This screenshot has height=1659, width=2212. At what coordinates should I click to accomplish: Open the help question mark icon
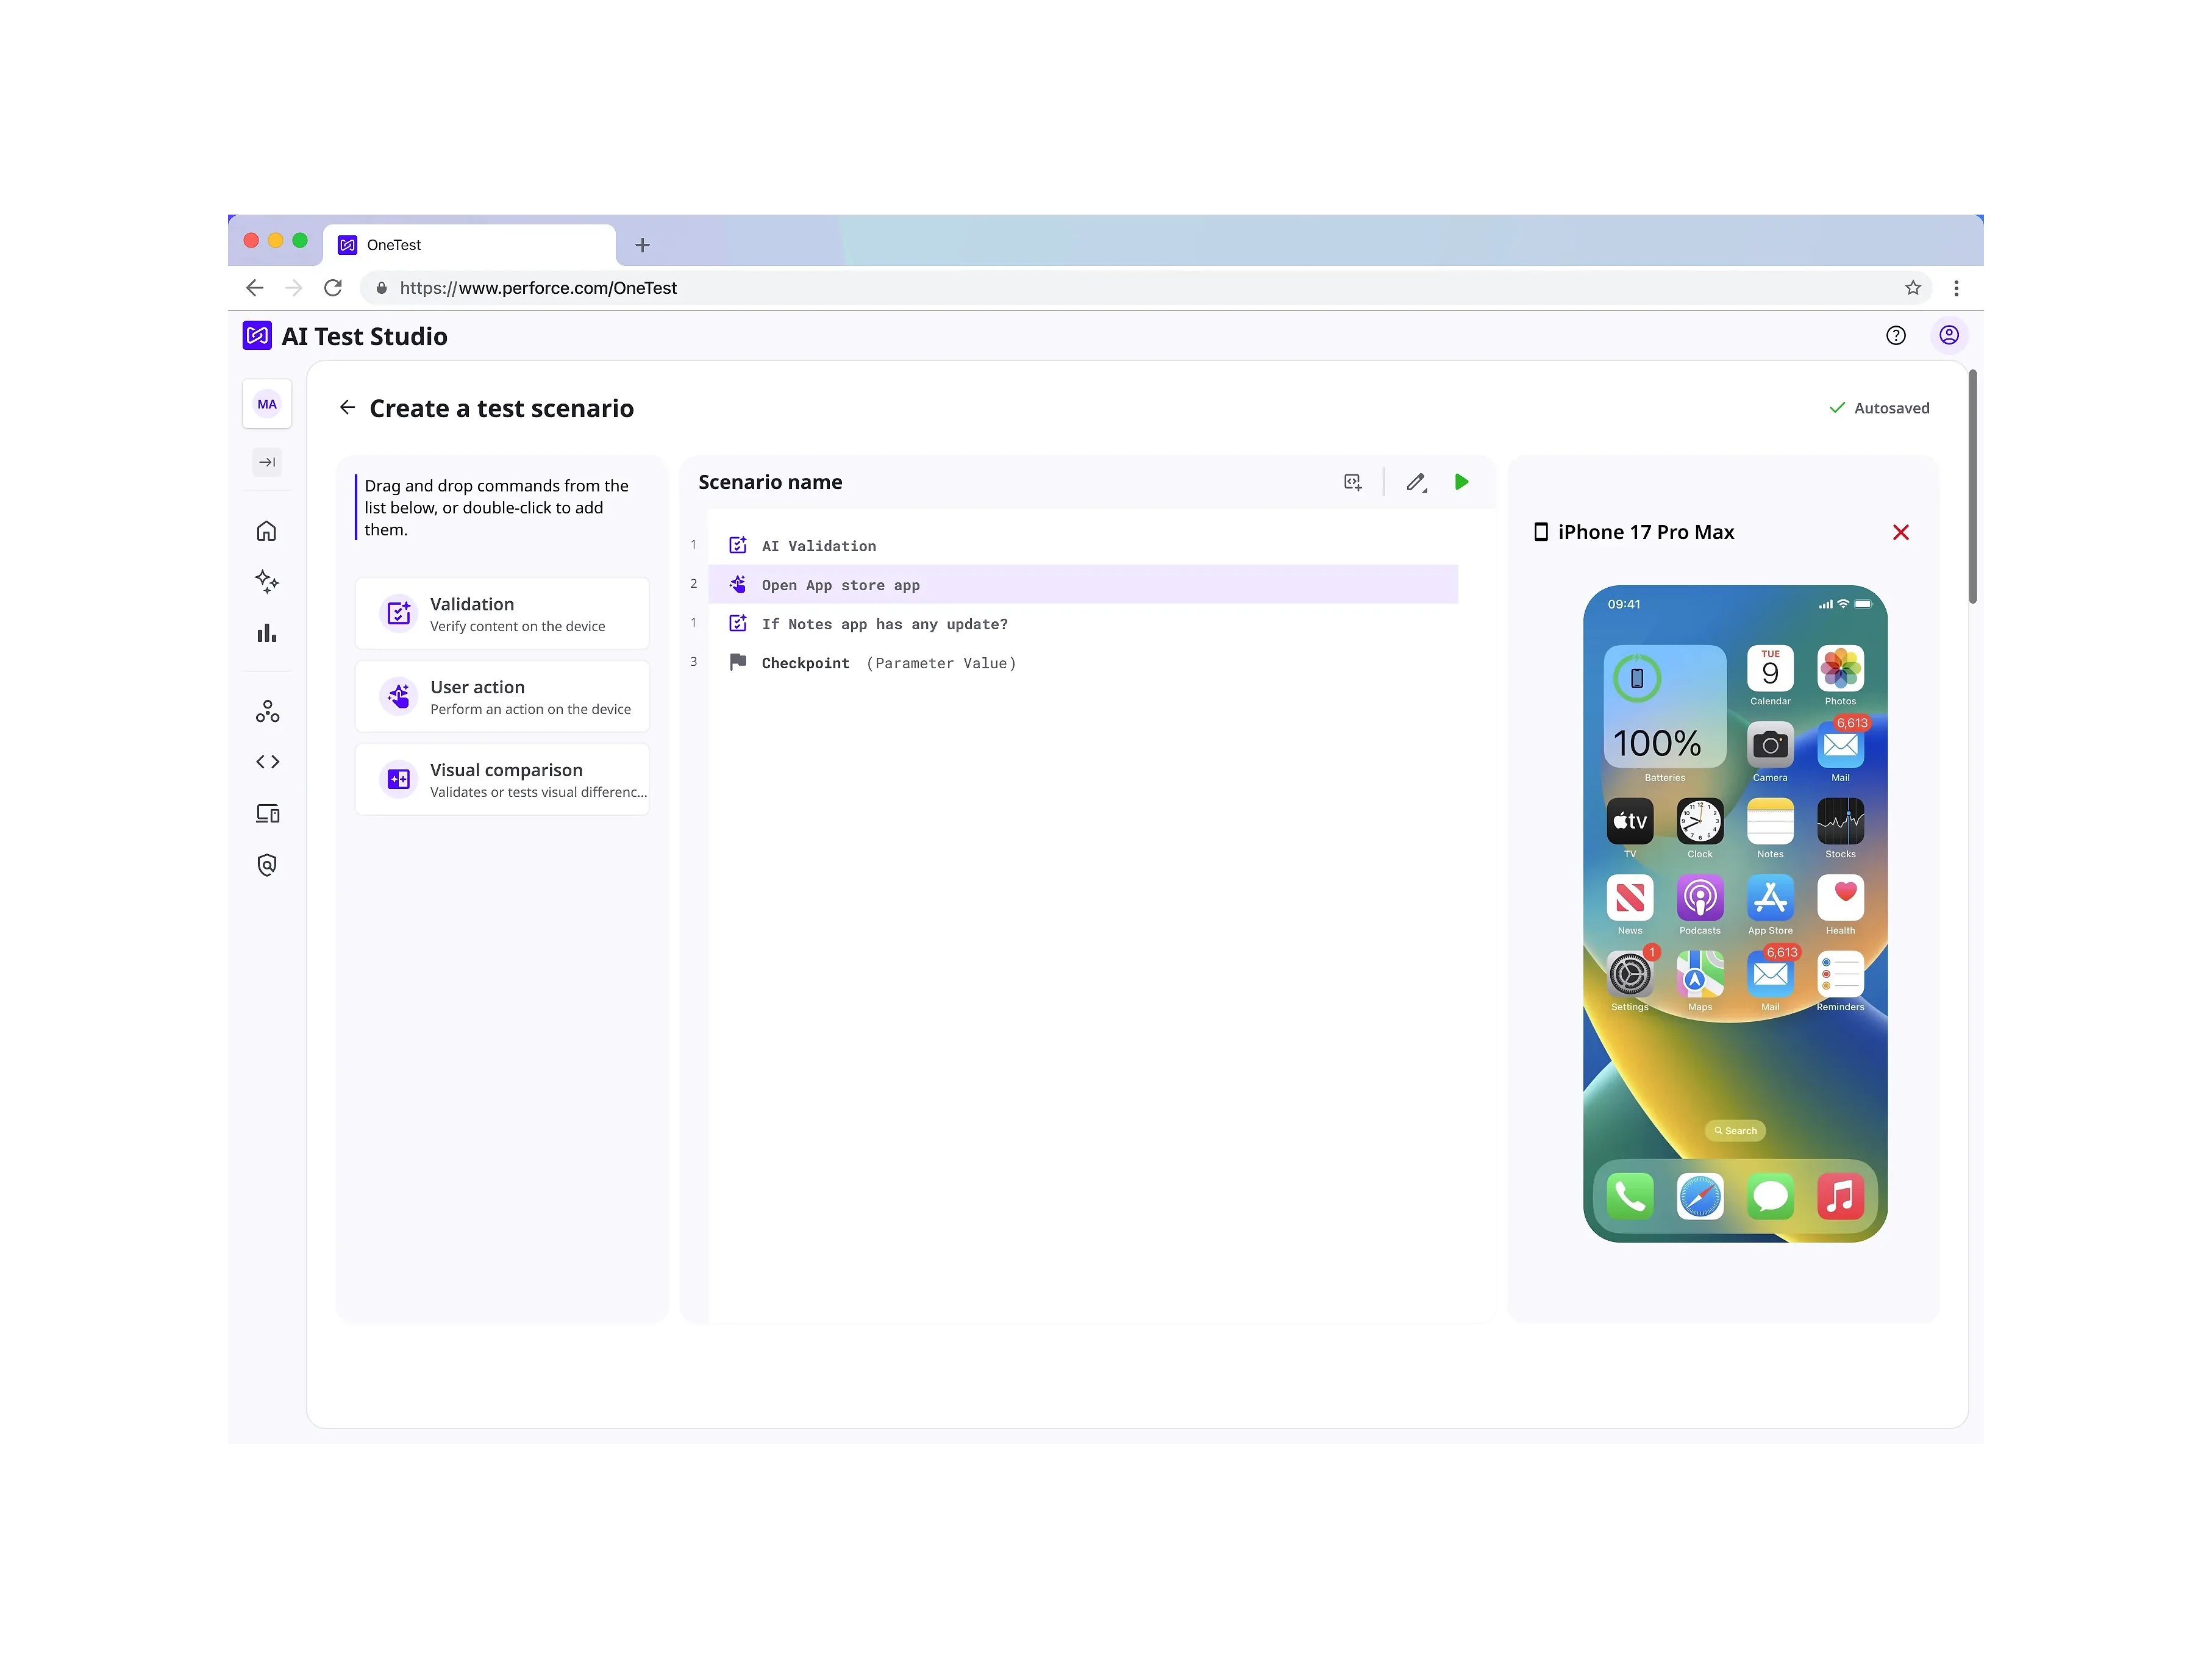pos(1895,335)
